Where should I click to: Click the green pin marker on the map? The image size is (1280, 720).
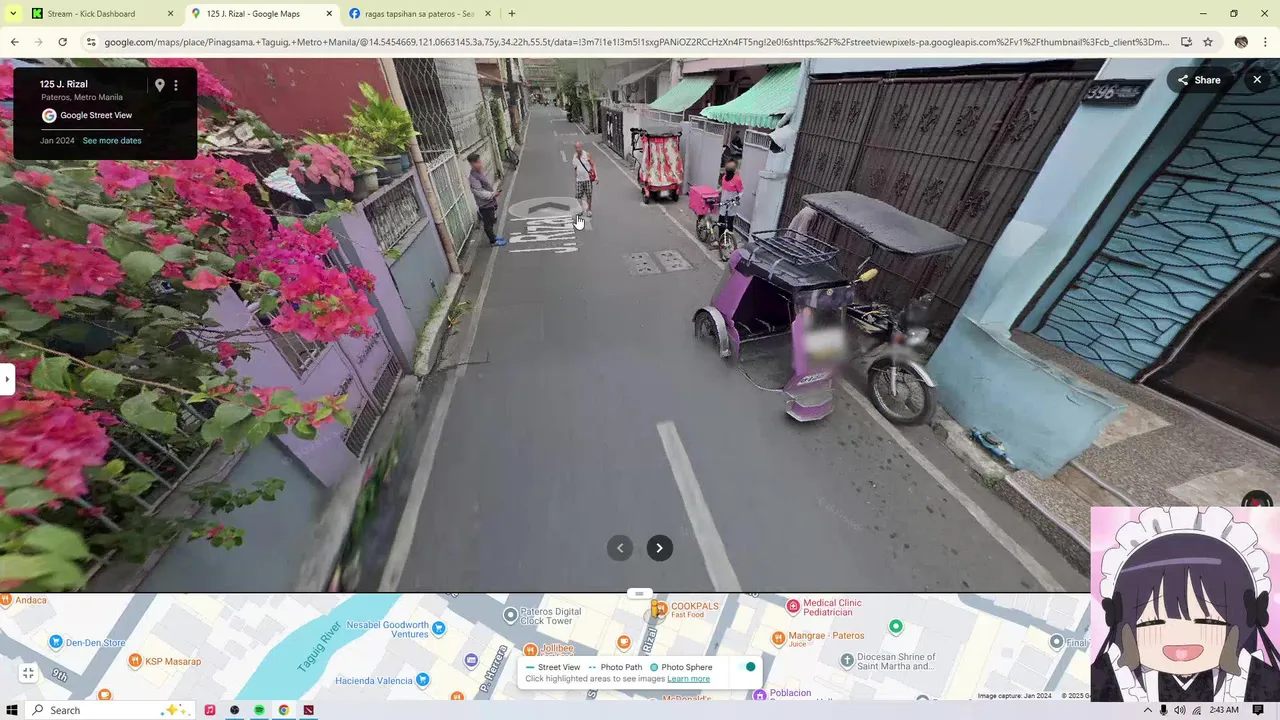tap(896, 627)
